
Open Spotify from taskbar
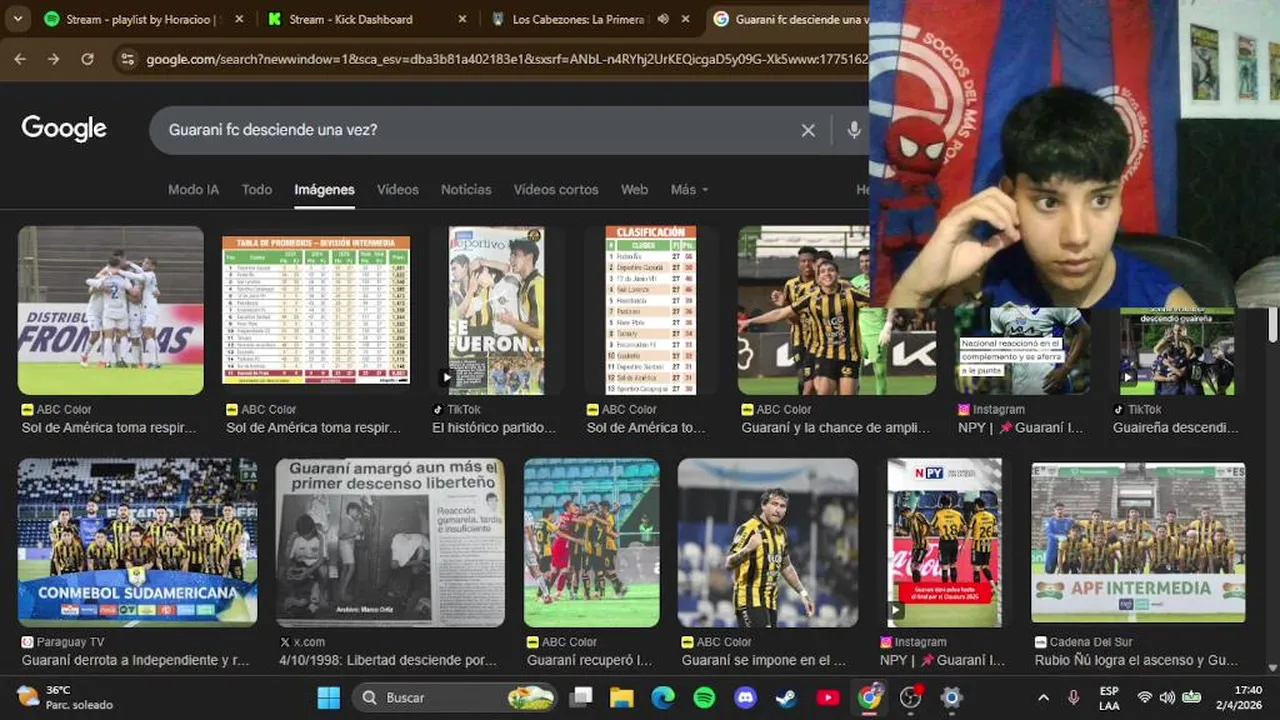coord(704,698)
